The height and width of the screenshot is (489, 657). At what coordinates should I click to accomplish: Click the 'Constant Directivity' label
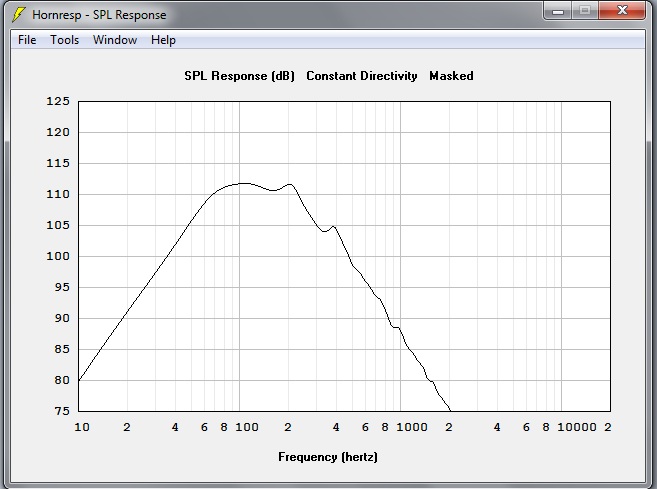tap(362, 76)
